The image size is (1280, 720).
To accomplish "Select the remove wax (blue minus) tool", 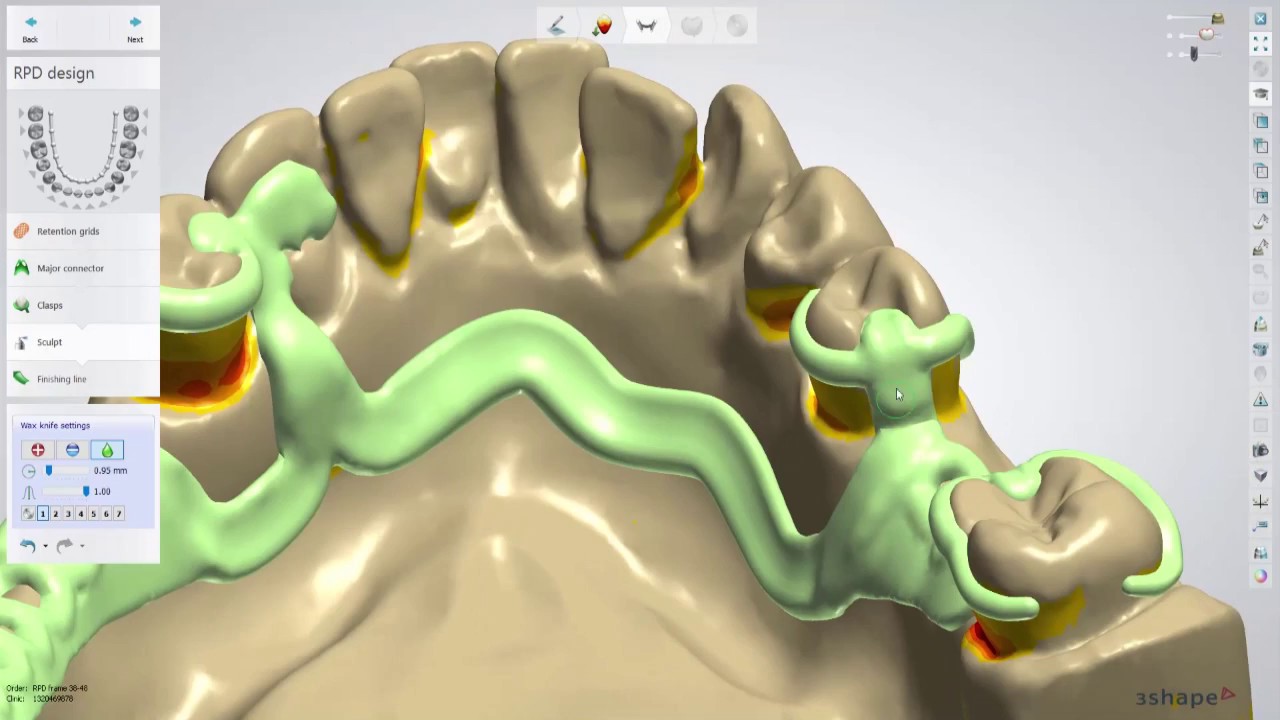I will point(72,451).
